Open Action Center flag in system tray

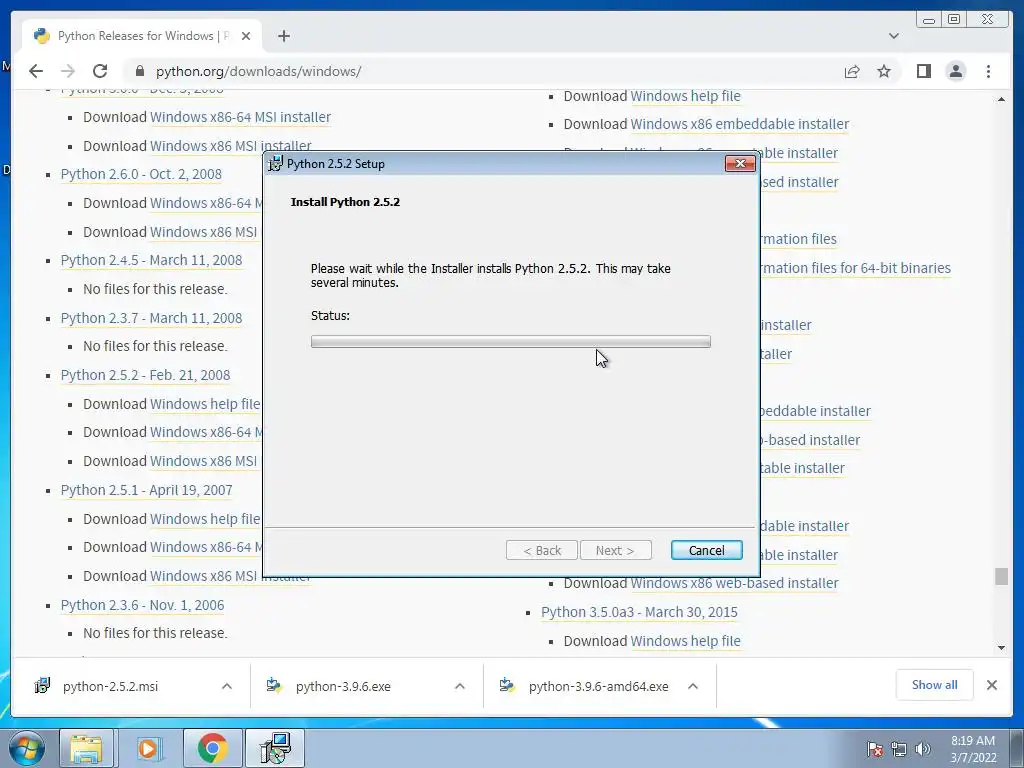874,749
